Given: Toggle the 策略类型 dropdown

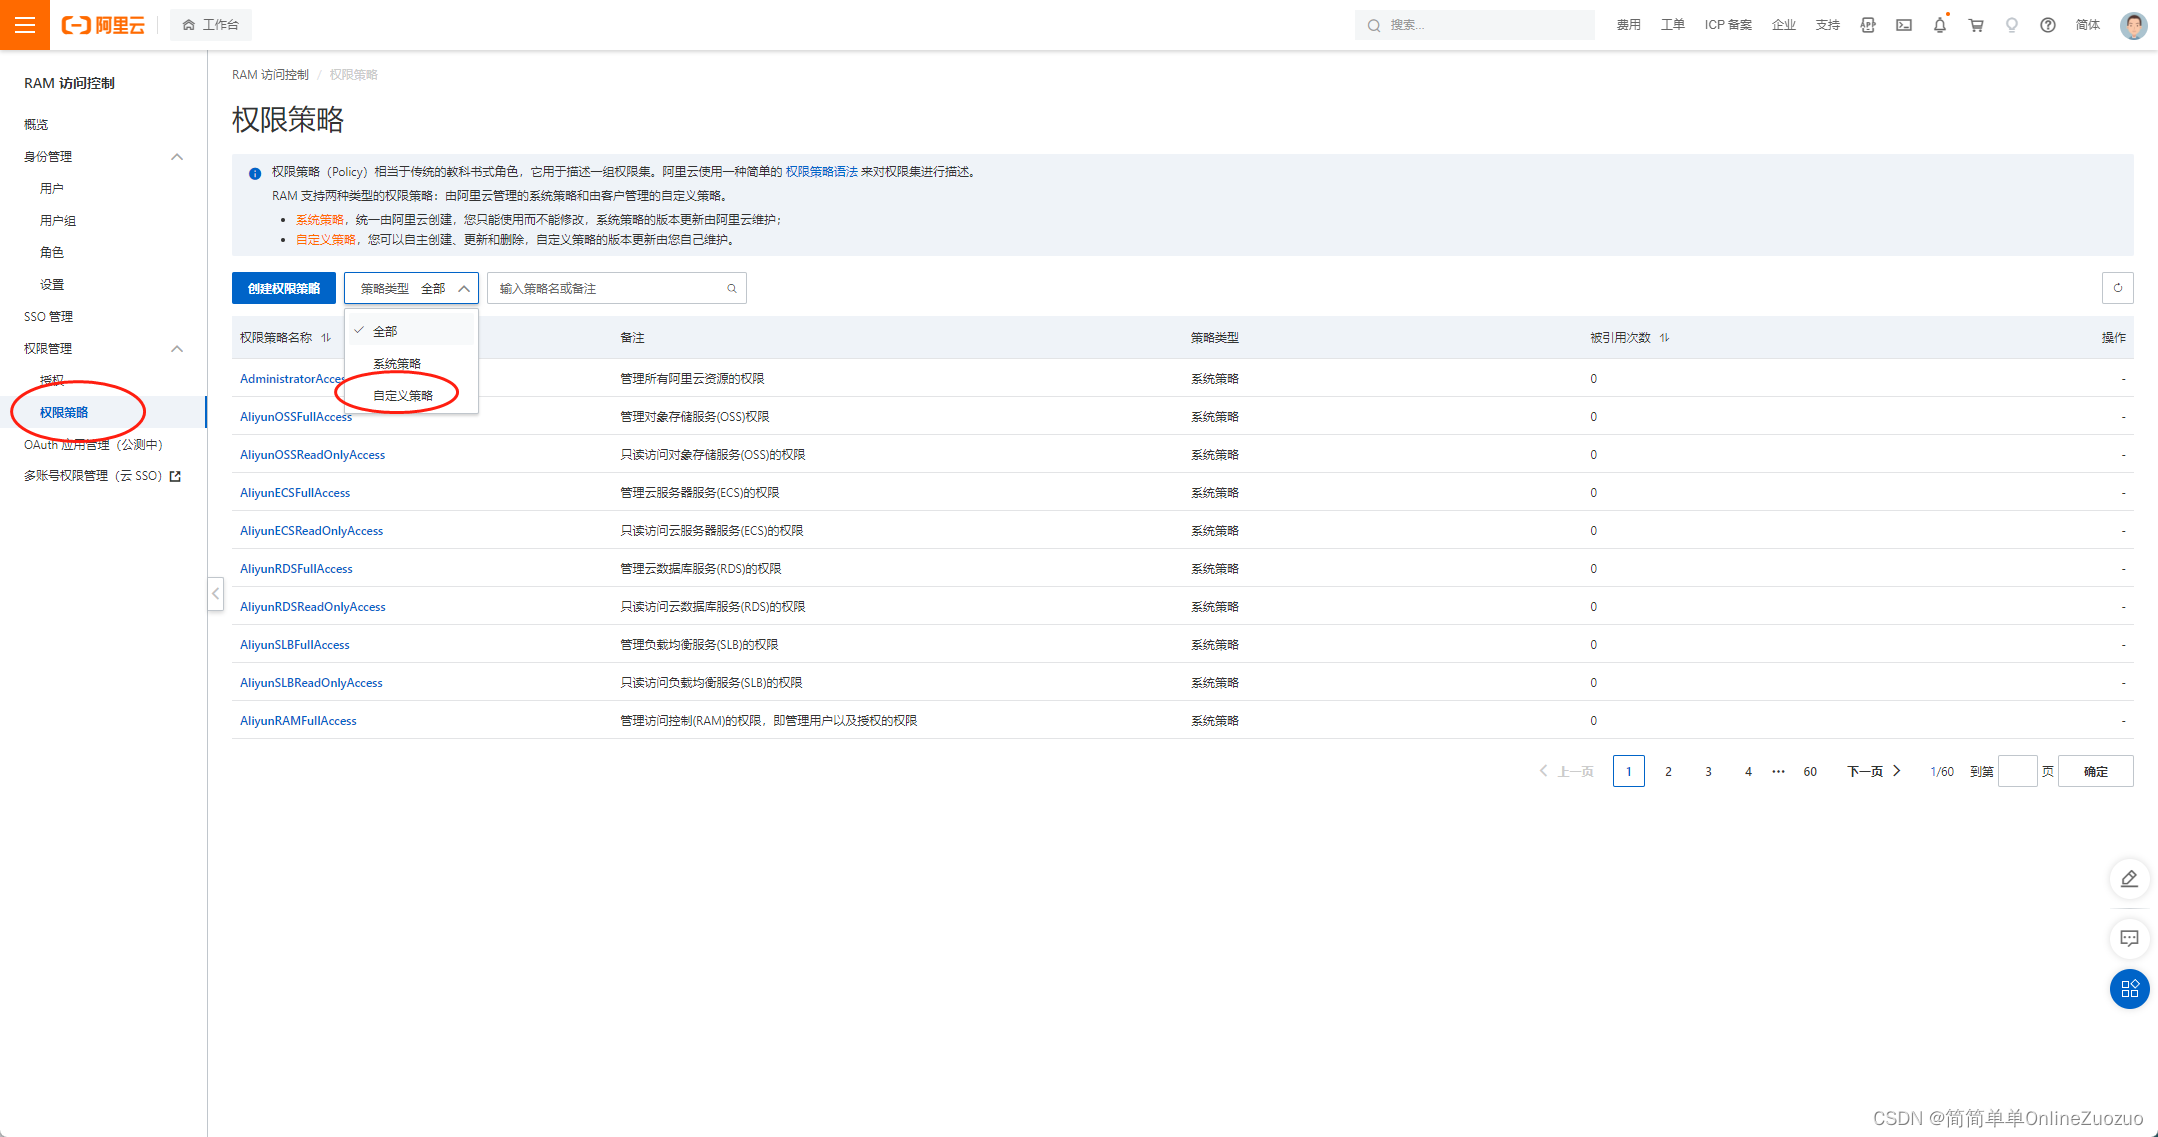Looking at the screenshot, I should point(411,288).
